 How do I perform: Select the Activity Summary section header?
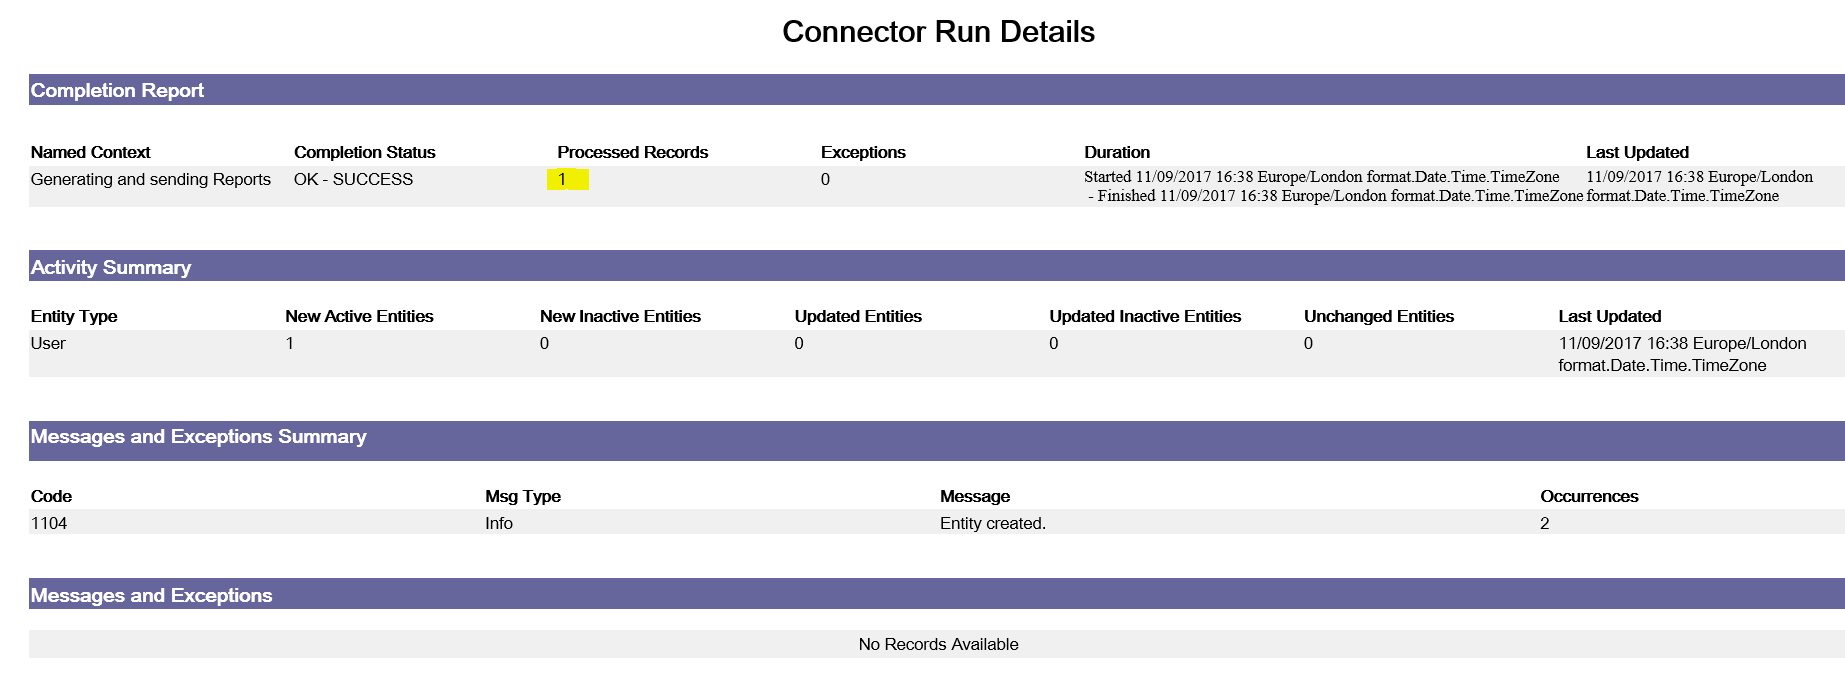coord(936,267)
